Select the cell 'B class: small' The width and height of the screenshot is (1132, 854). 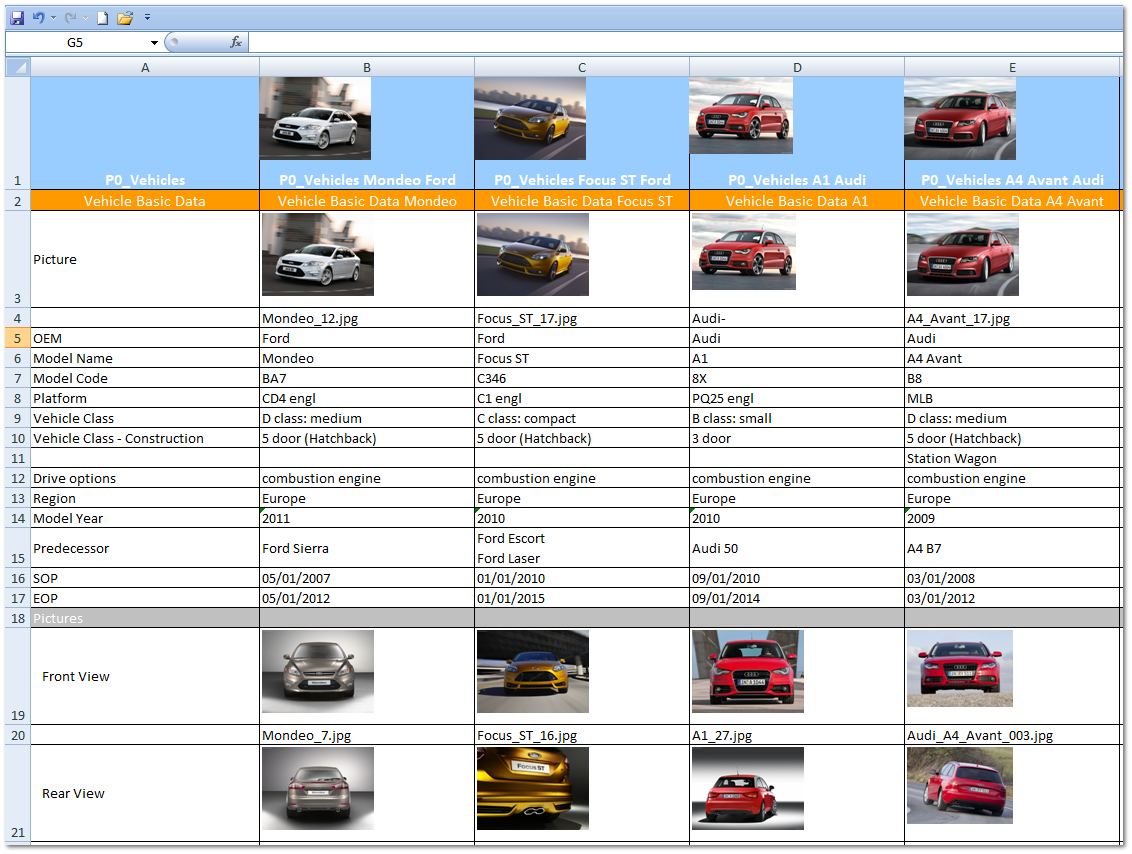click(x=797, y=419)
